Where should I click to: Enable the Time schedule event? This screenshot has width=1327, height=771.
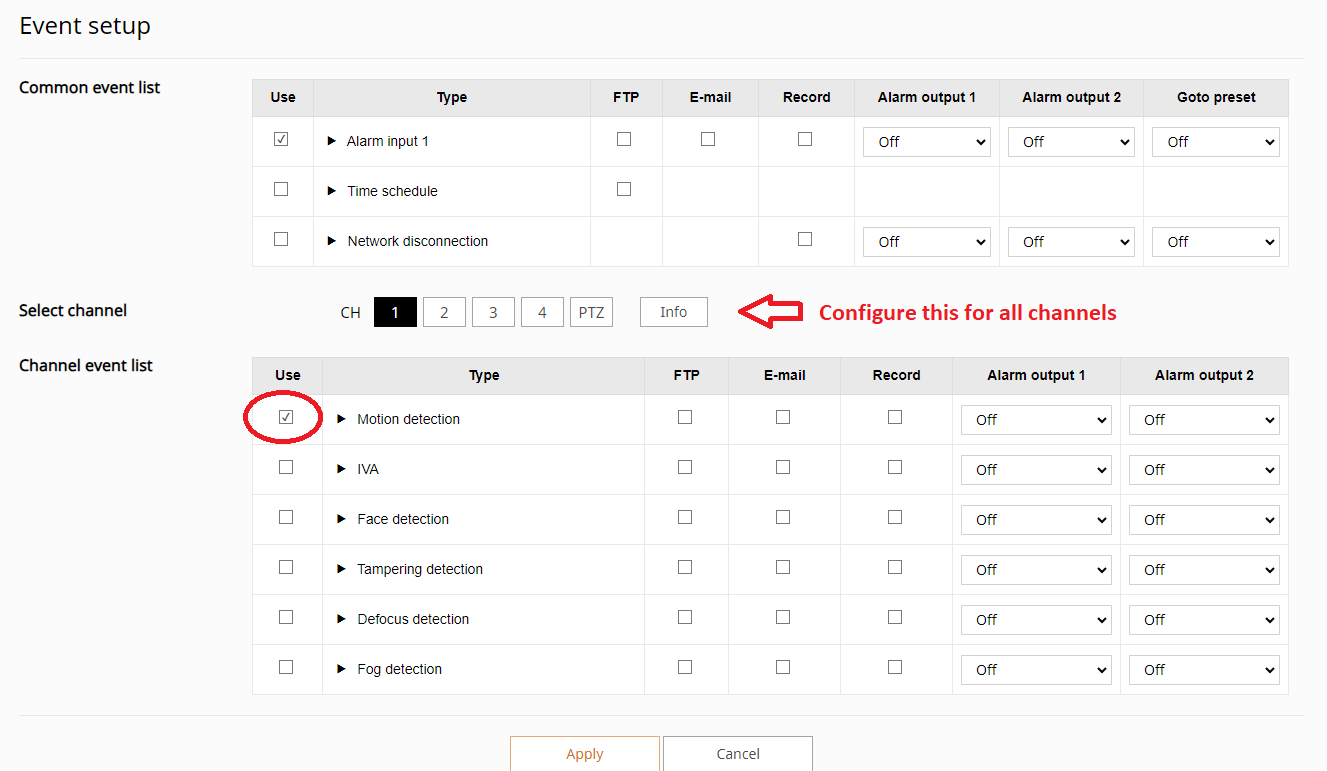pos(281,188)
